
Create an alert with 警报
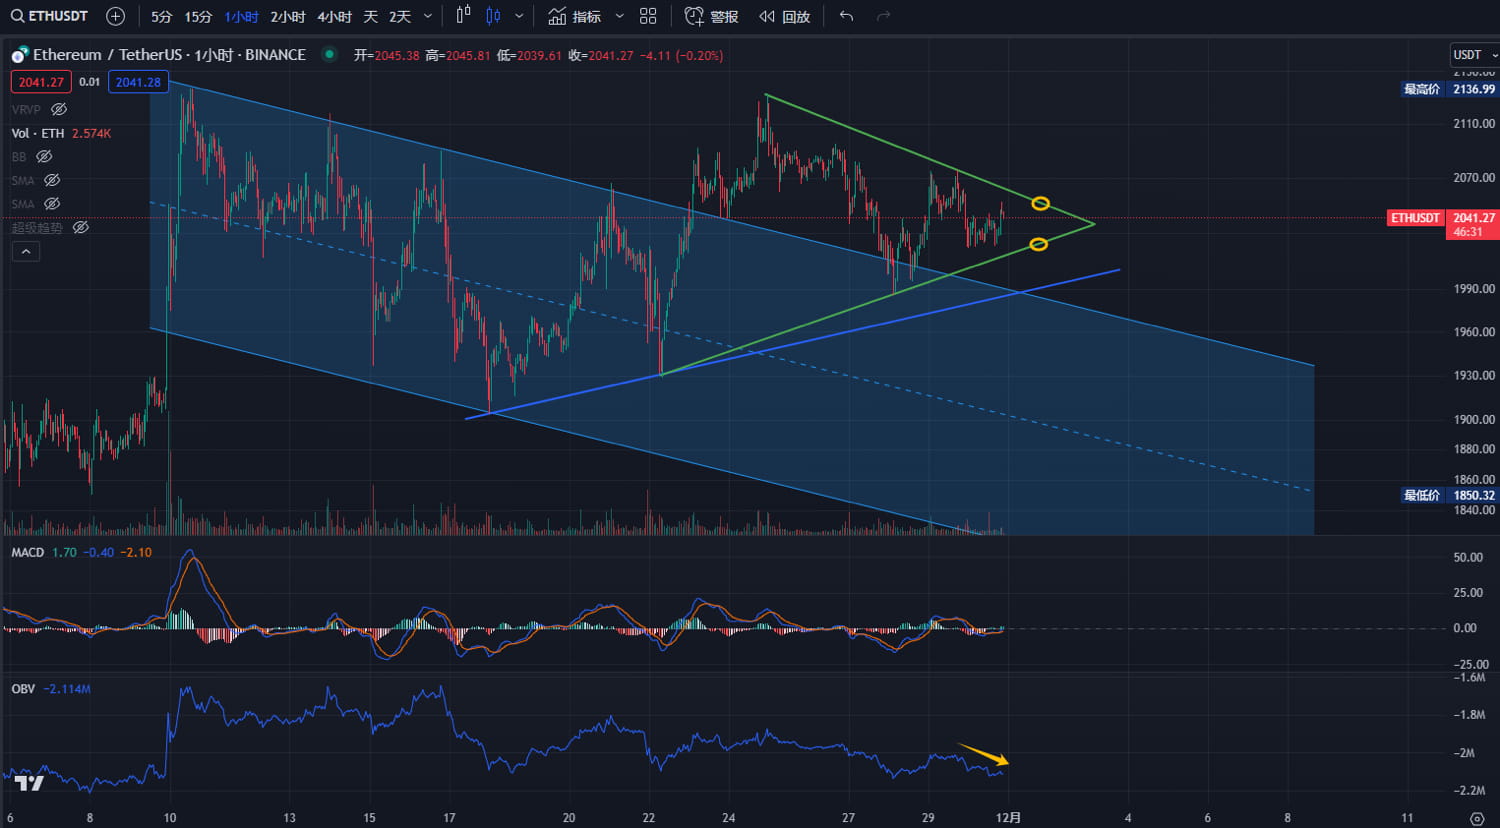coord(724,17)
